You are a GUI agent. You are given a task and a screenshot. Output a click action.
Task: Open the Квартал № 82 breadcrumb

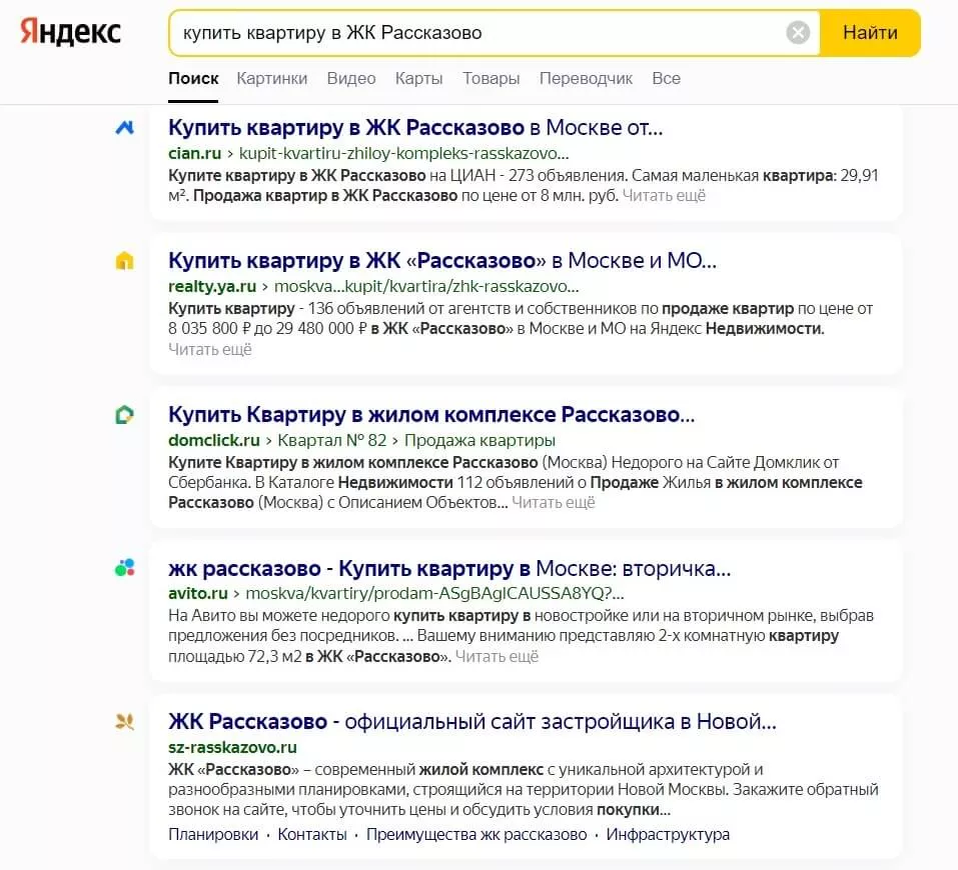(x=332, y=440)
